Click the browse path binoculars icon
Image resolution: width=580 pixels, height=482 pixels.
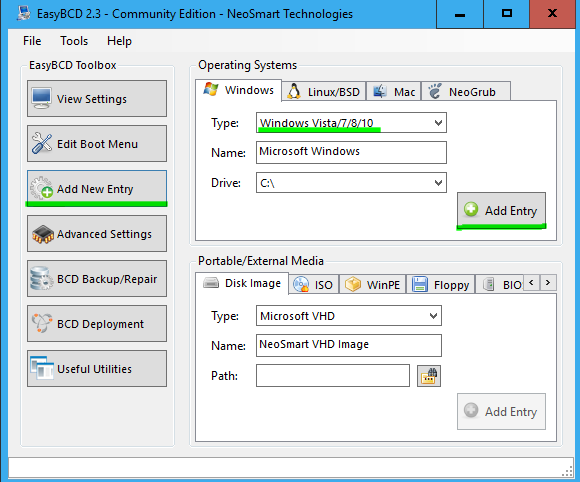pos(429,376)
